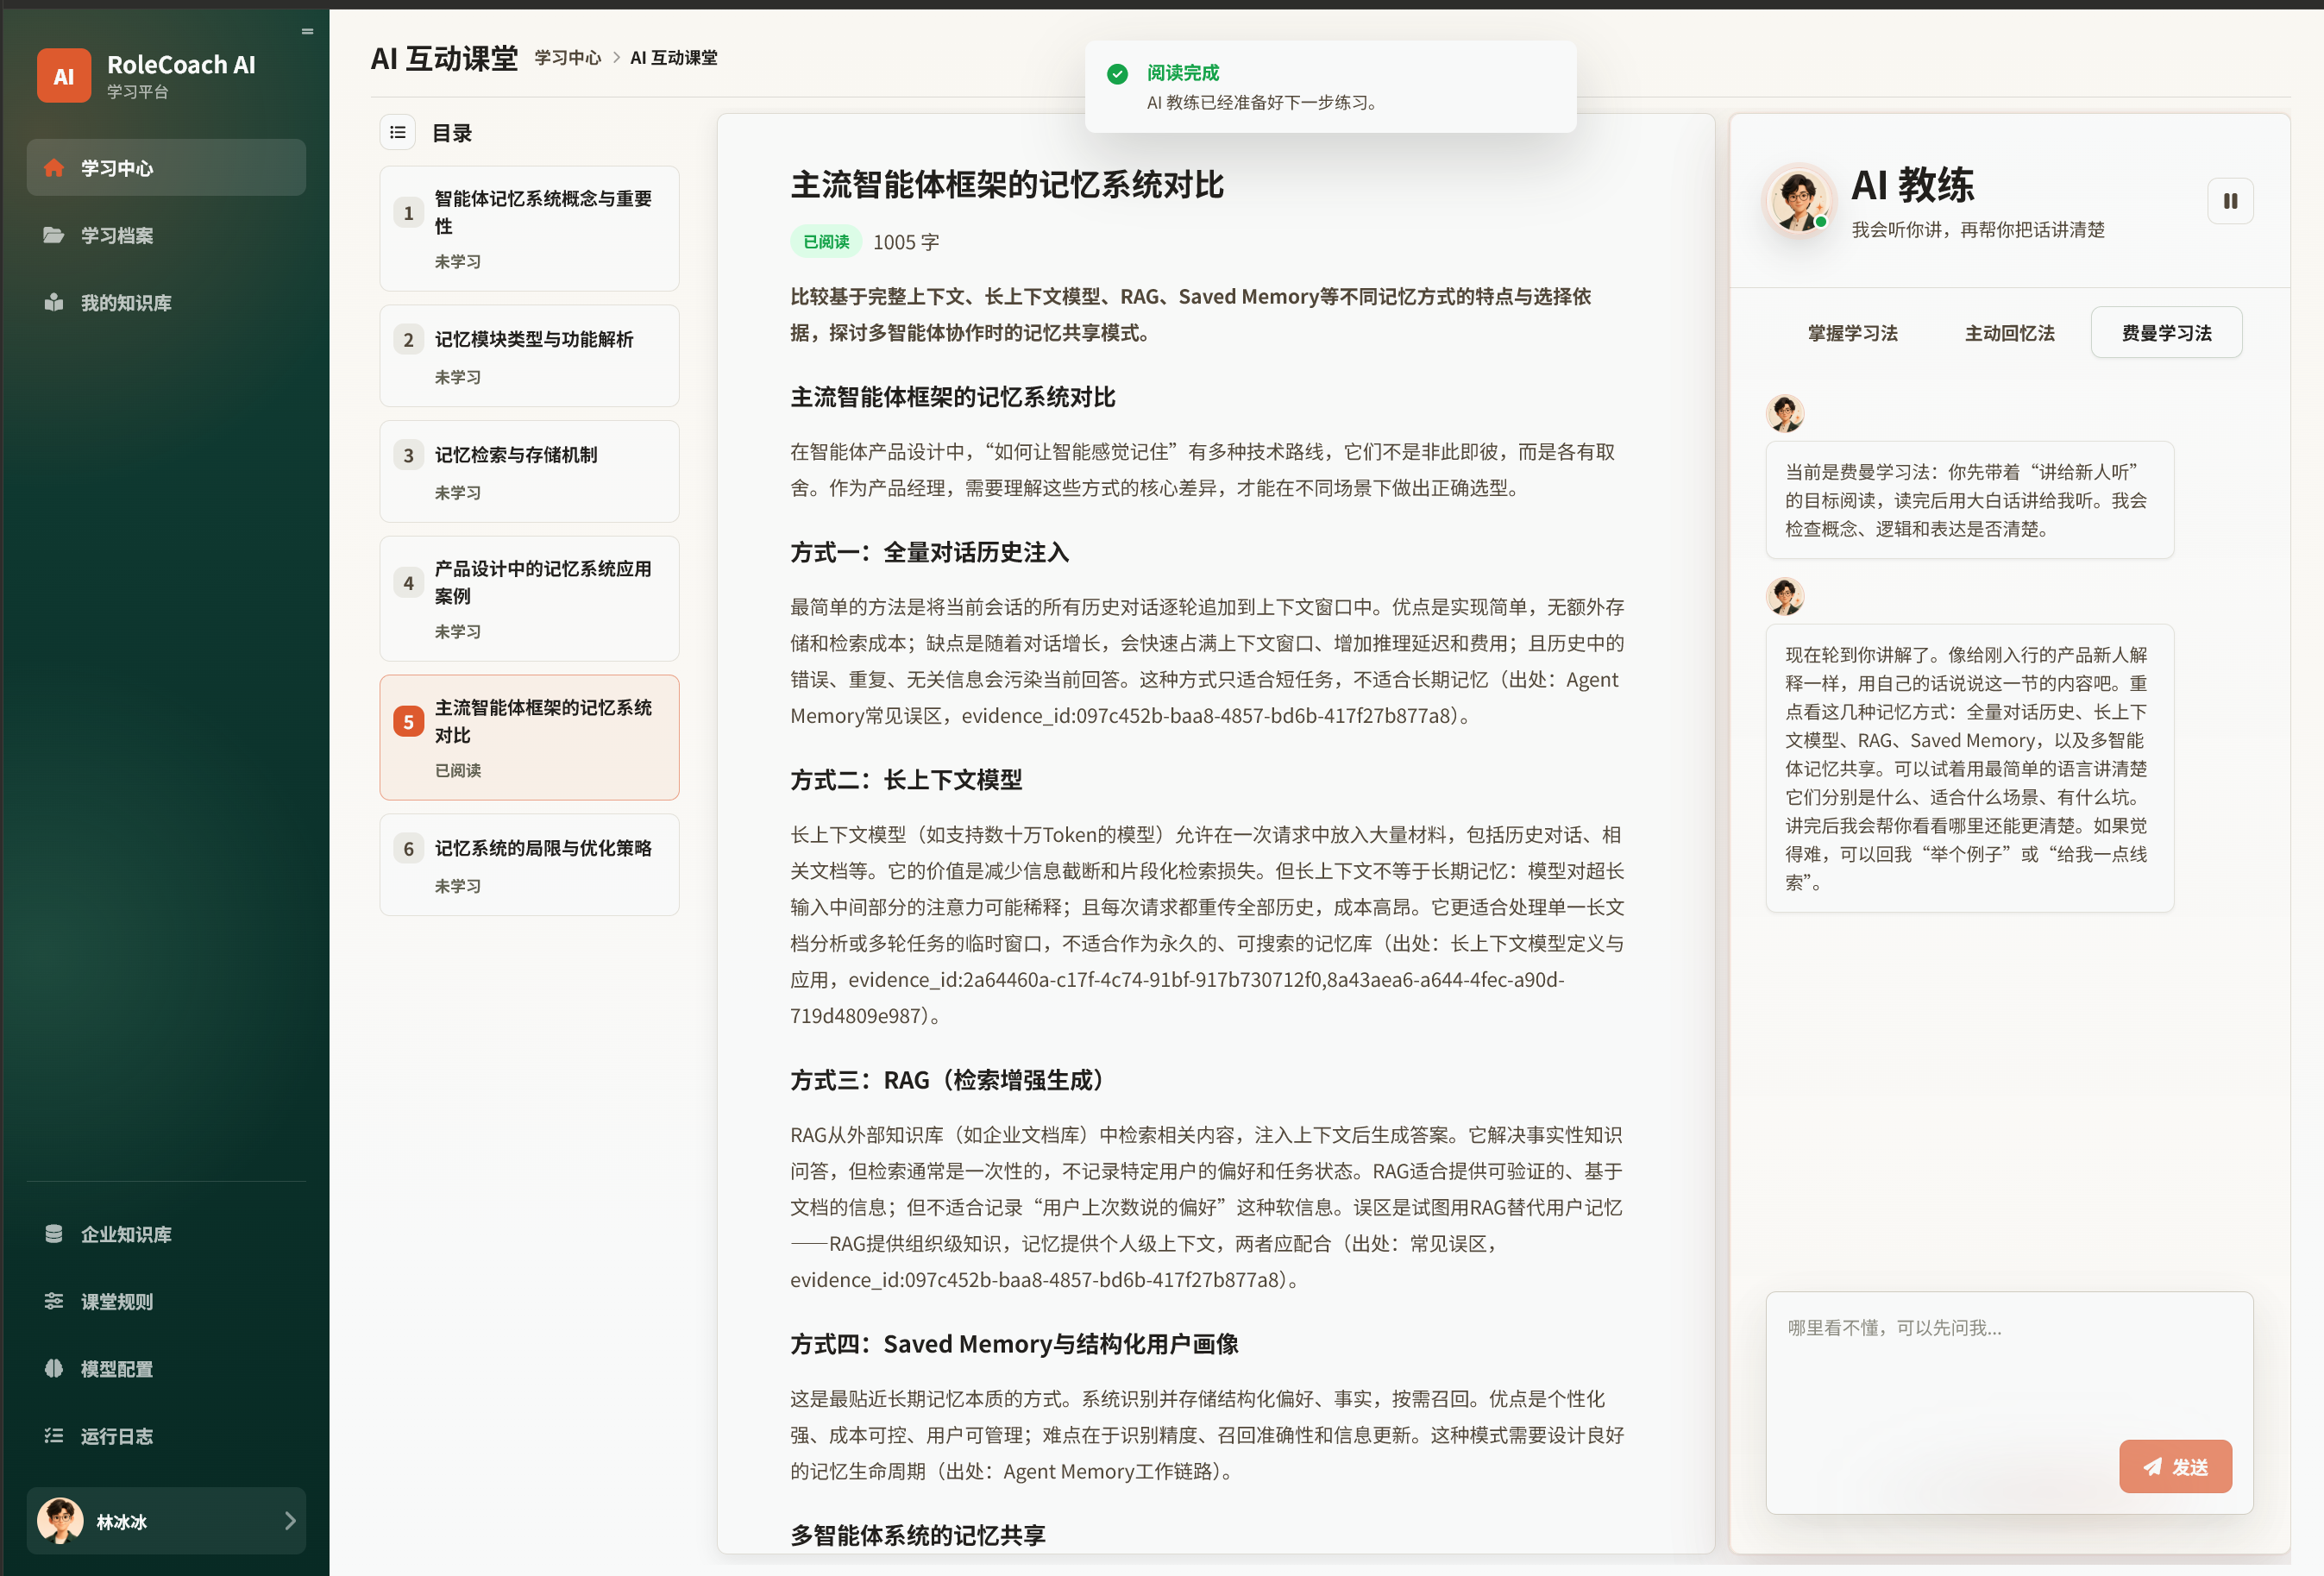This screenshot has width=2324, height=1576.
Task: Click the paper plane icon on 发送
Action: (x=2152, y=1466)
